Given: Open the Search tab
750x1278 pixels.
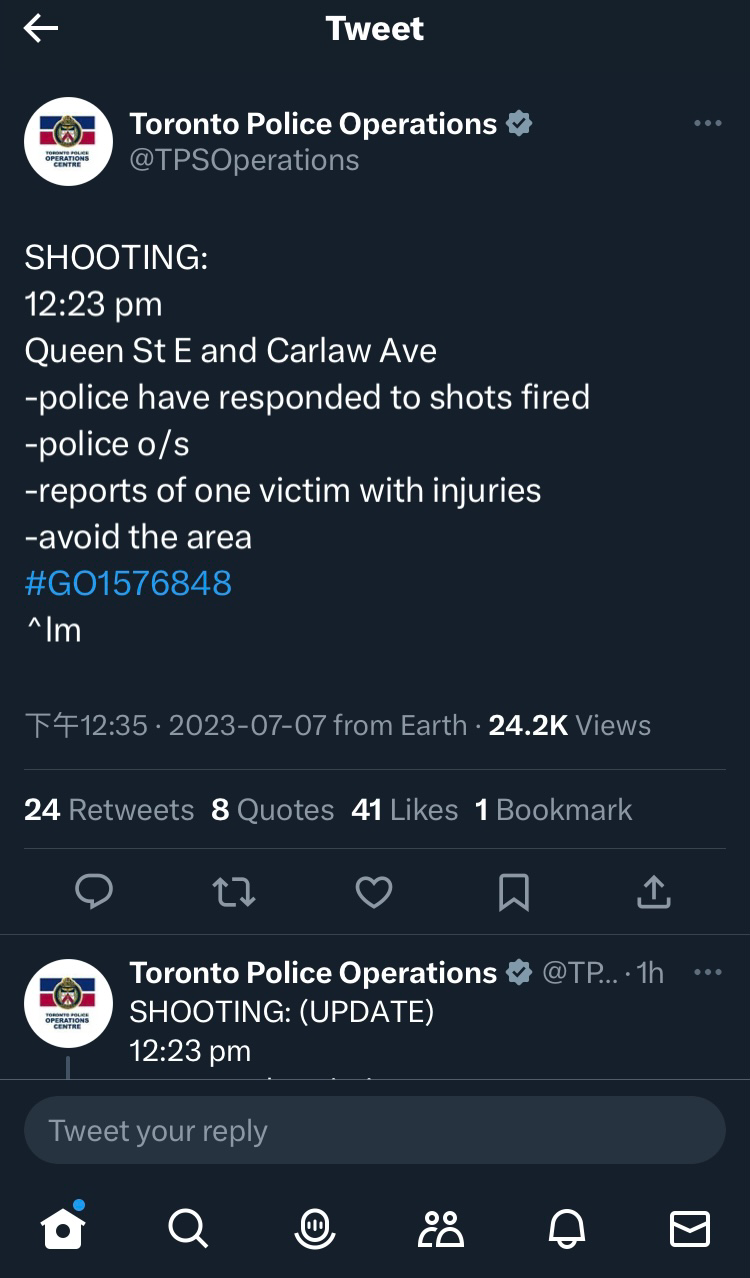Looking at the screenshot, I should tap(188, 1227).
